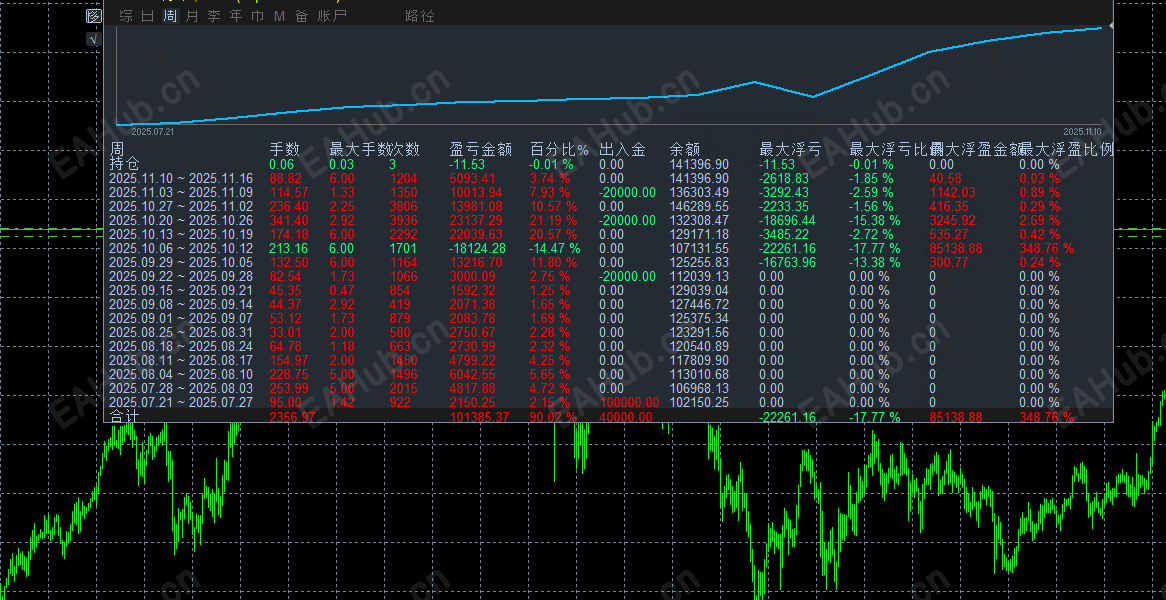Click the 移 icon button at left
The width and height of the screenshot is (1166, 600).
tap(94, 16)
